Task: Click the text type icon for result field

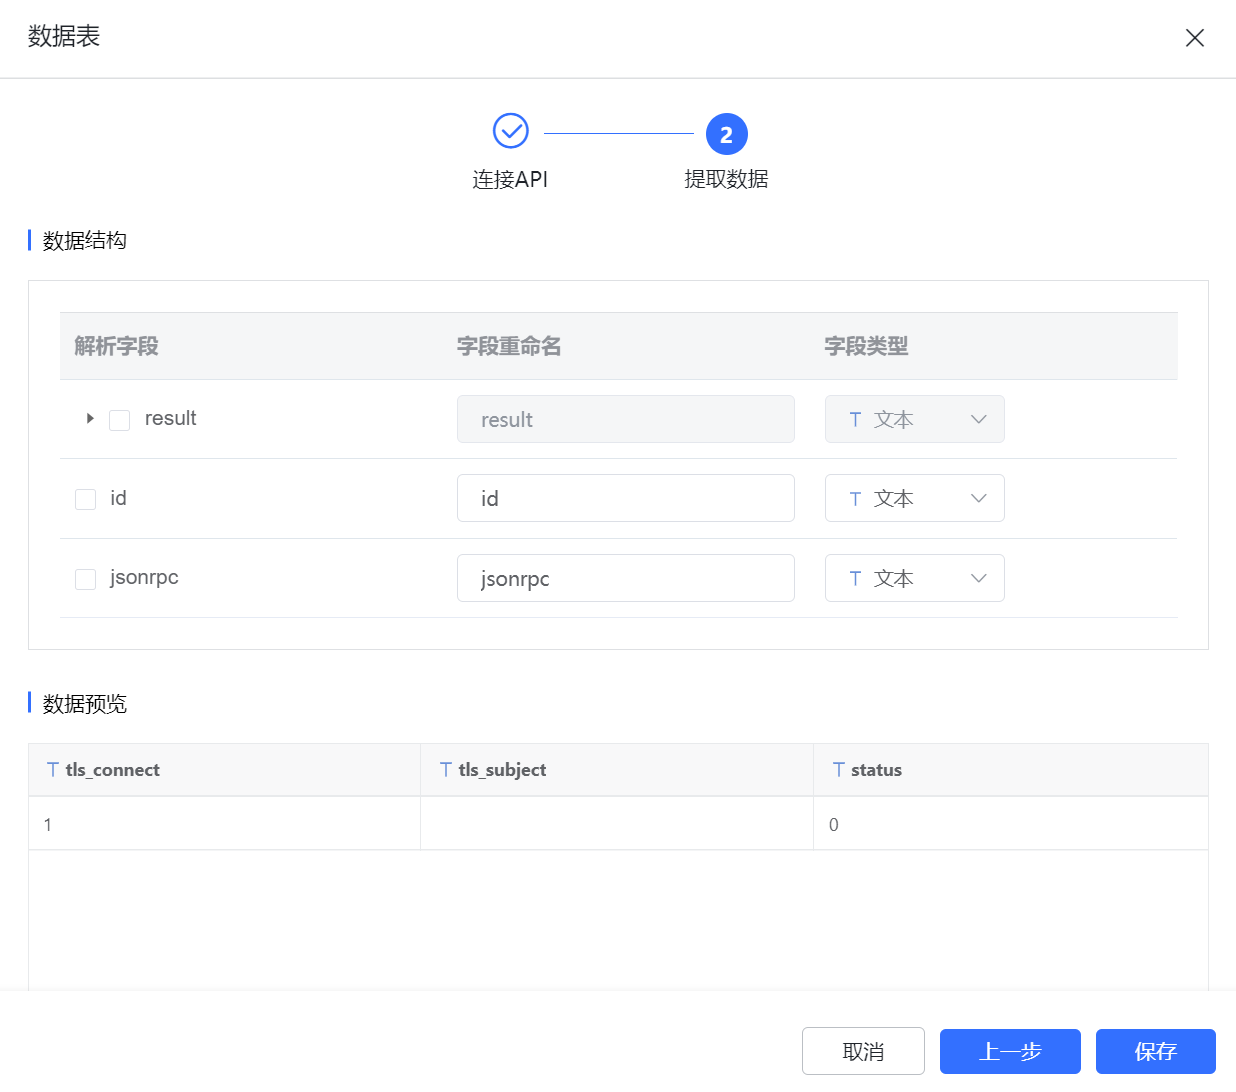Action: point(855,419)
